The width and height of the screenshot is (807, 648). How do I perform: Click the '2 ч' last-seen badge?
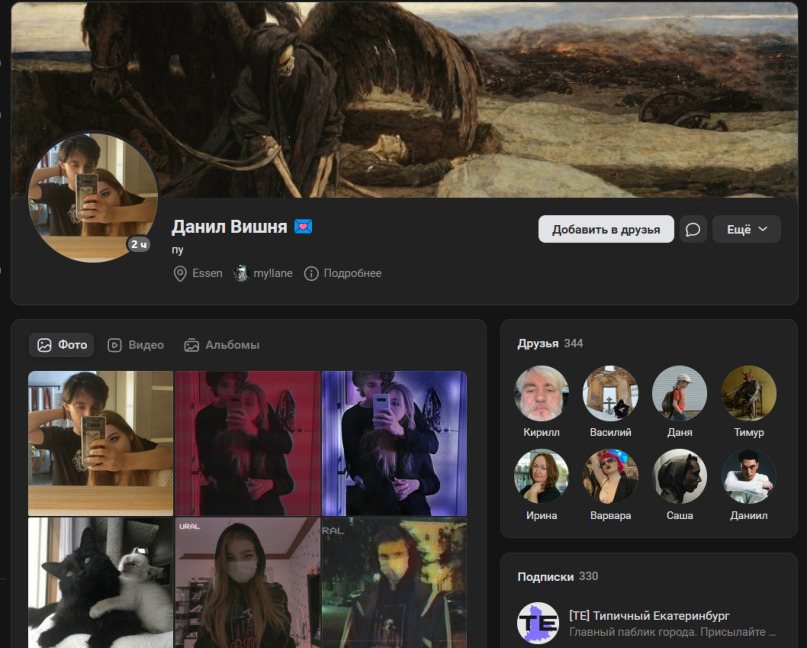click(139, 244)
